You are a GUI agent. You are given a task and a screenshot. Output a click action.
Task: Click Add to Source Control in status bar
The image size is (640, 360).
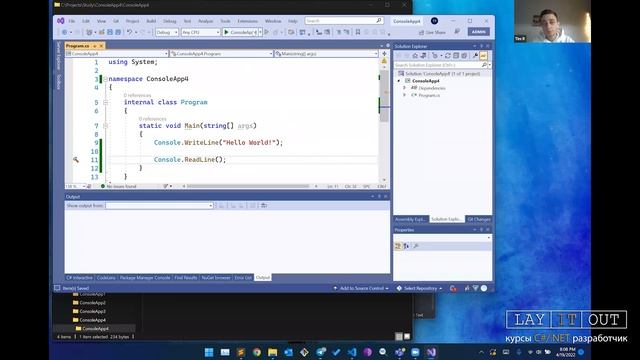click(361, 288)
